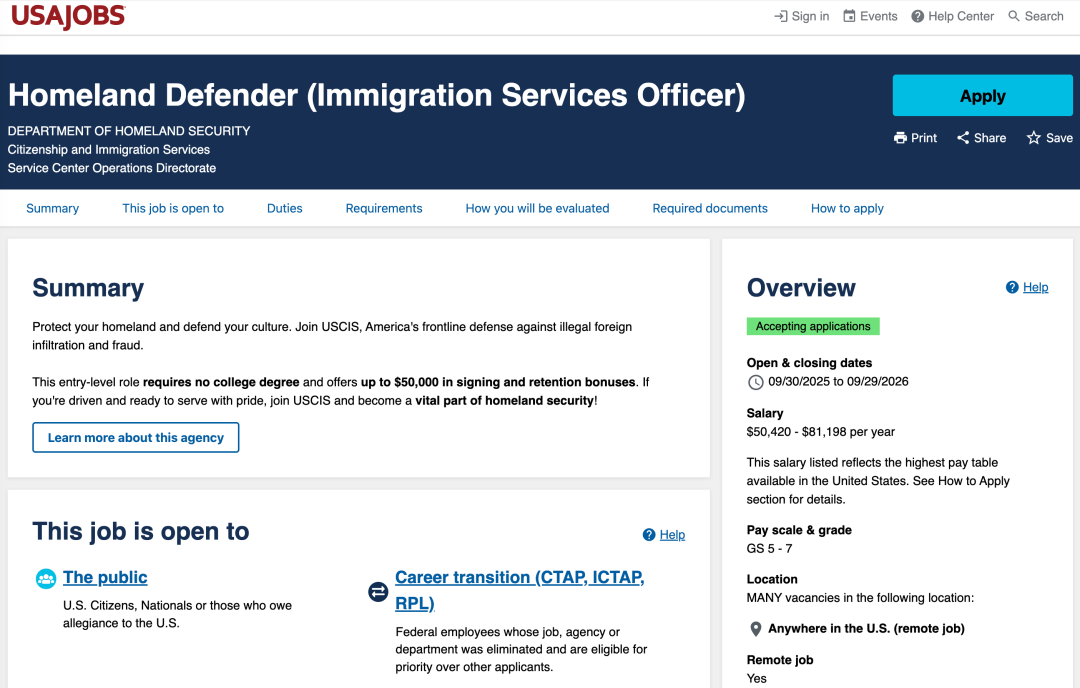Click the salary $50,420 - $81,198 per year

(820, 432)
